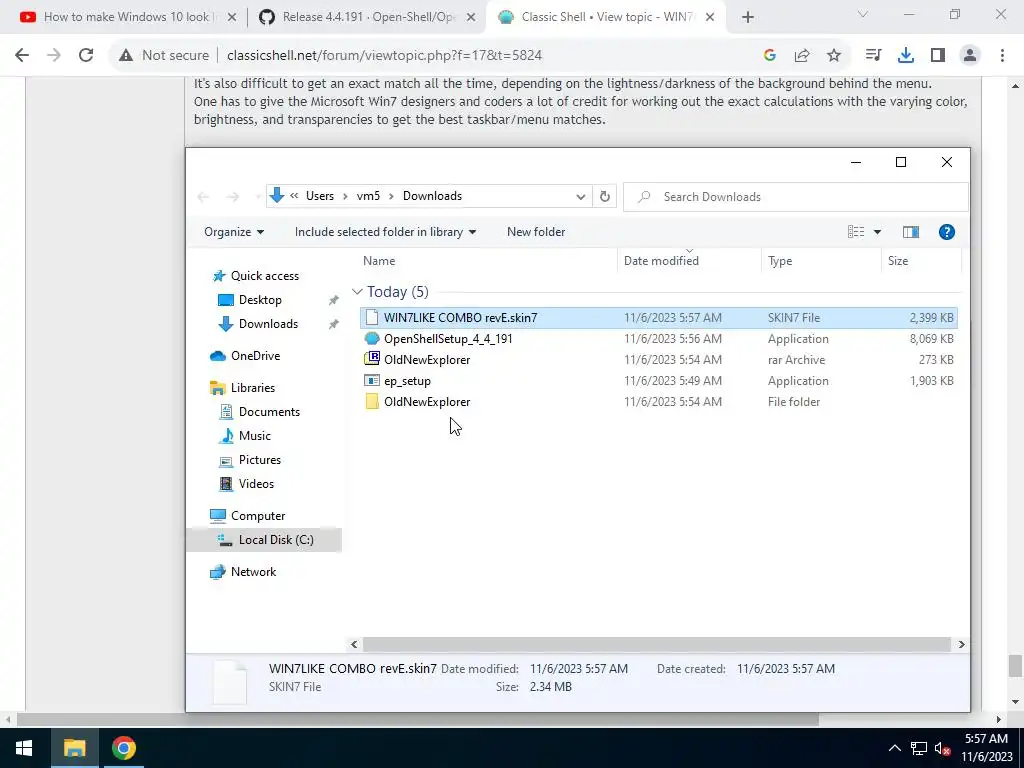Open OneDrive in navigation pane
The height and width of the screenshot is (768, 1024).
coord(255,356)
